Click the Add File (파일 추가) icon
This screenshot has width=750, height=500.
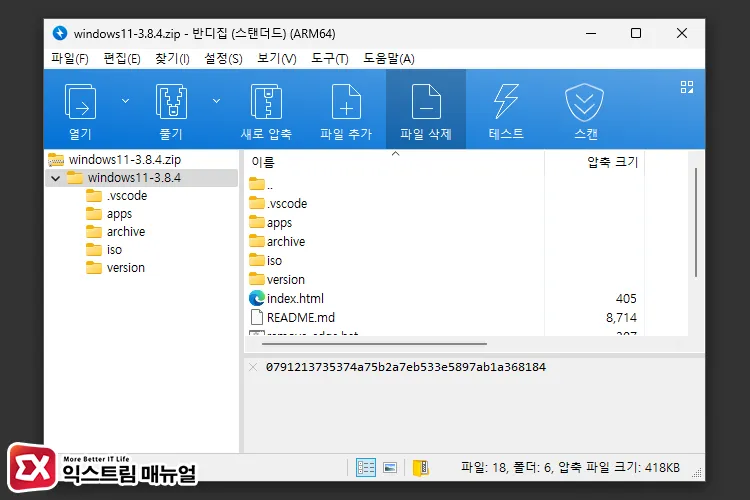346,101
